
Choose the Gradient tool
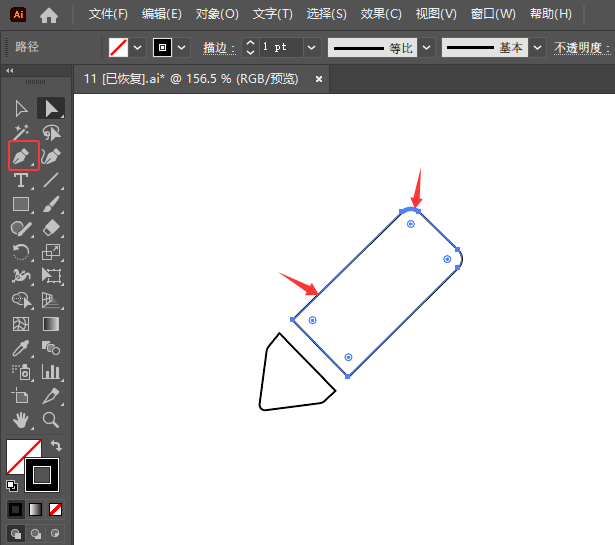point(51,324)
